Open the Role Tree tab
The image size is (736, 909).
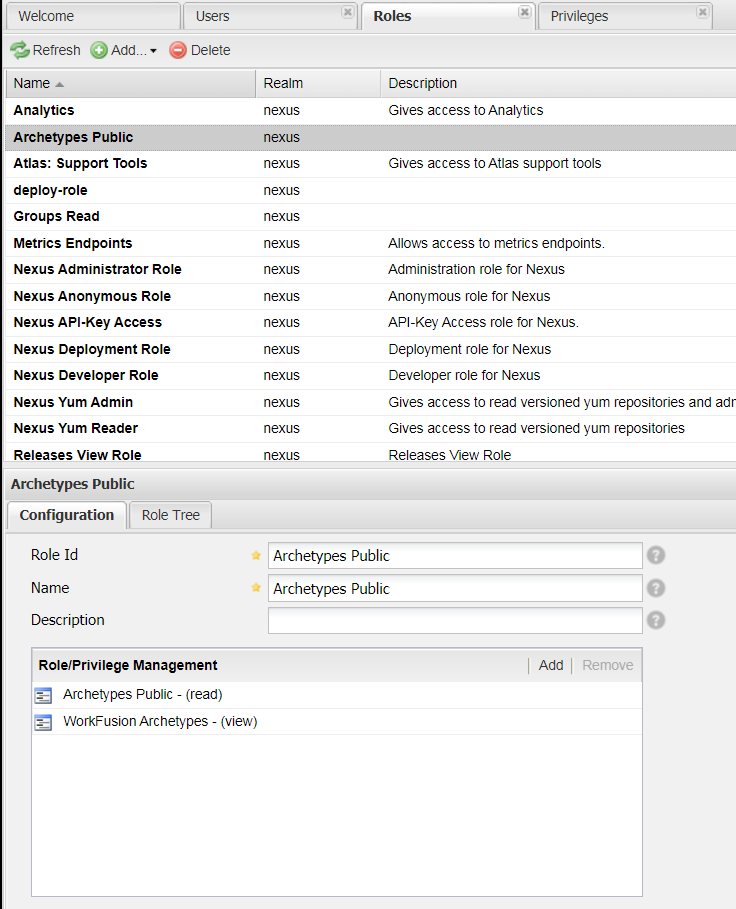[x=170, y=515]
